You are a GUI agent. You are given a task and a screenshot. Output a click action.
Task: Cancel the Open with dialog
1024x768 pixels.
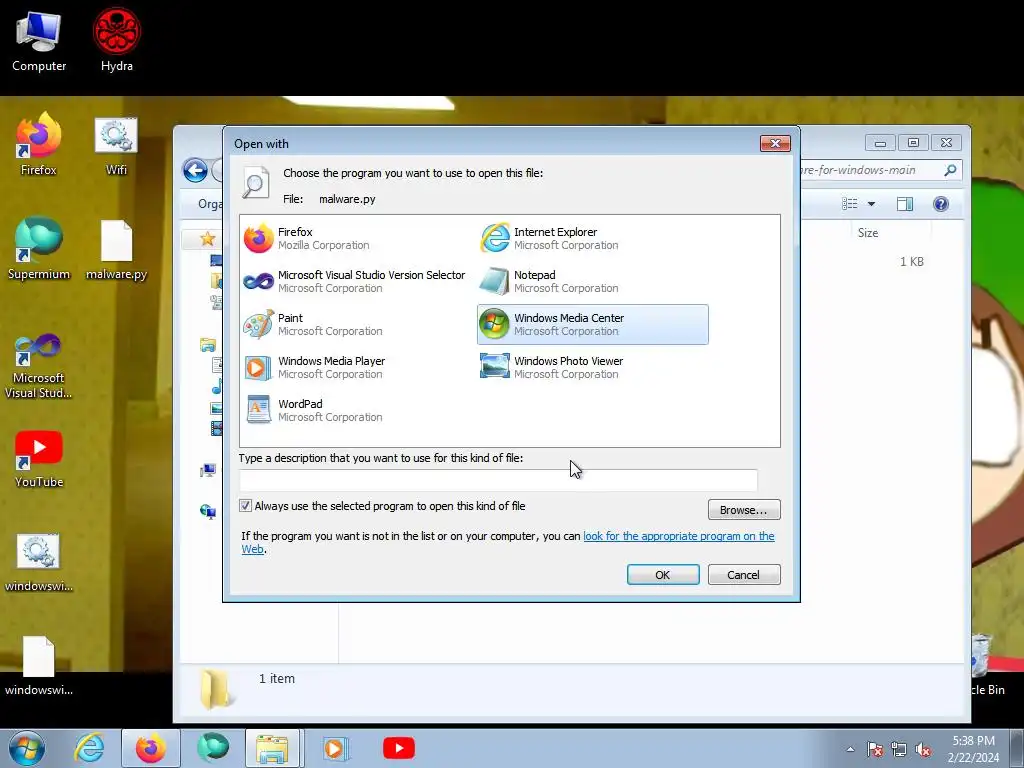click(x=744, y=575)
